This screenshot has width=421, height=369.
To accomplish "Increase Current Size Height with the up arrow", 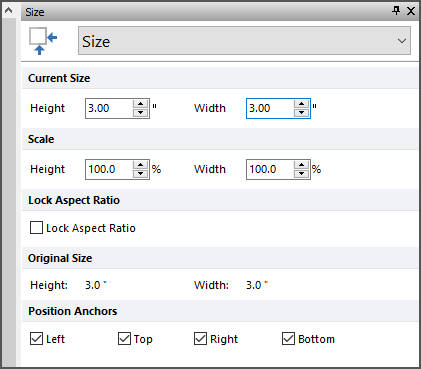I will 141,104.
